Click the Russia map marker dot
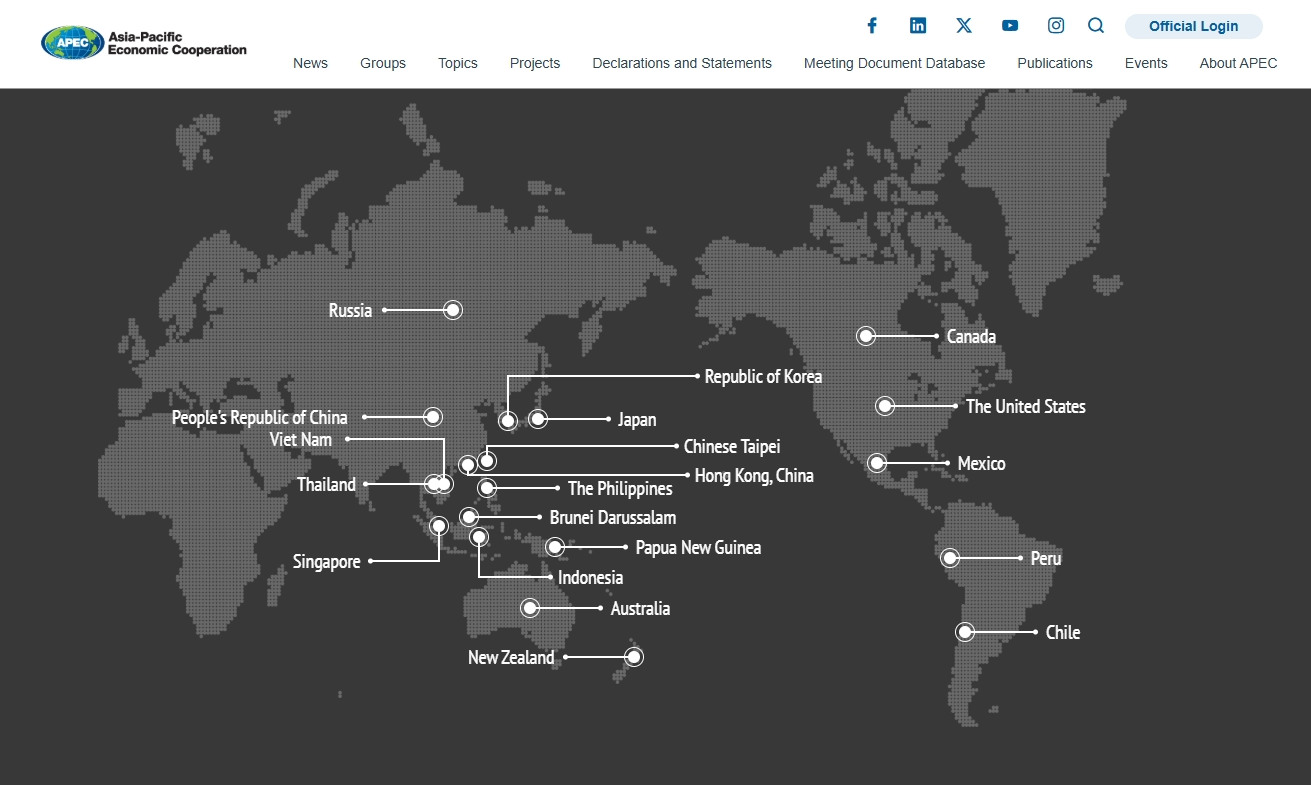 click(x=453, y=310)
